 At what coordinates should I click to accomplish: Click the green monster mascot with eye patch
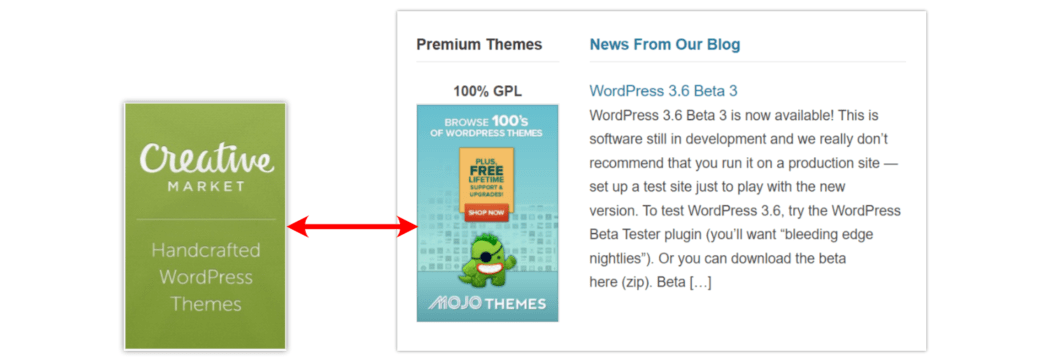coord(488,260)
